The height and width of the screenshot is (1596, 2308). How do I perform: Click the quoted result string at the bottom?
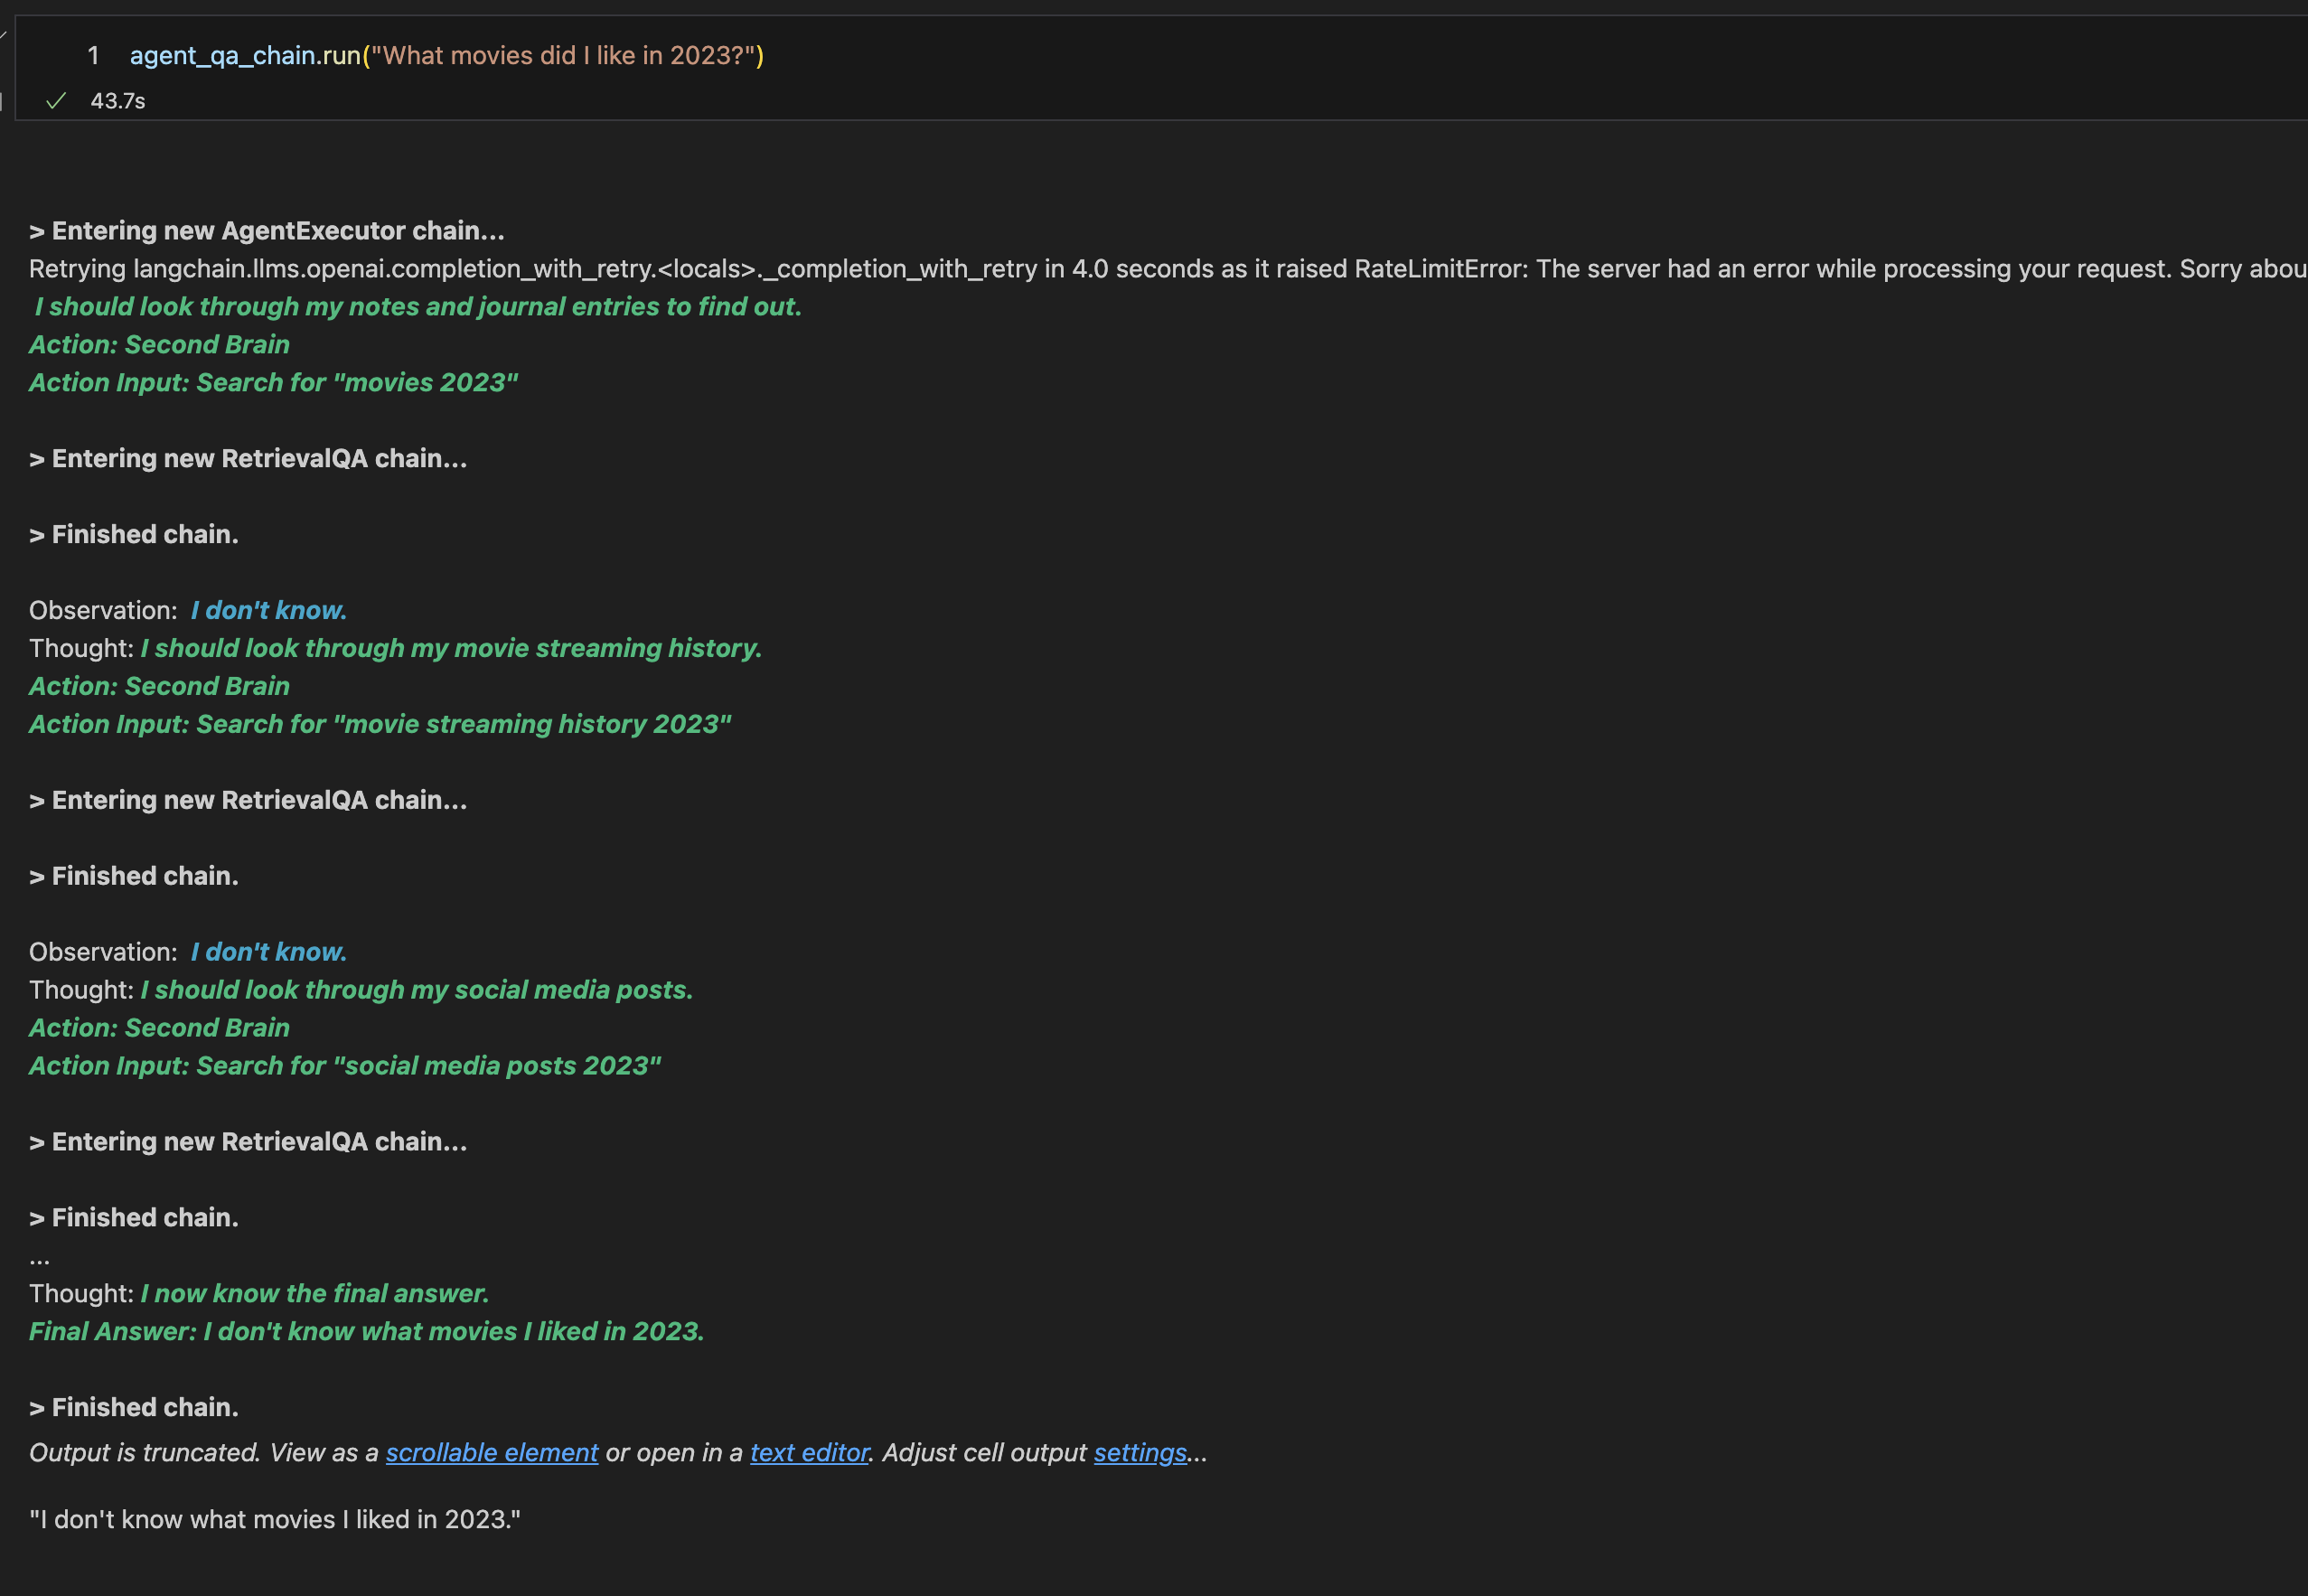pos(275,1520)
